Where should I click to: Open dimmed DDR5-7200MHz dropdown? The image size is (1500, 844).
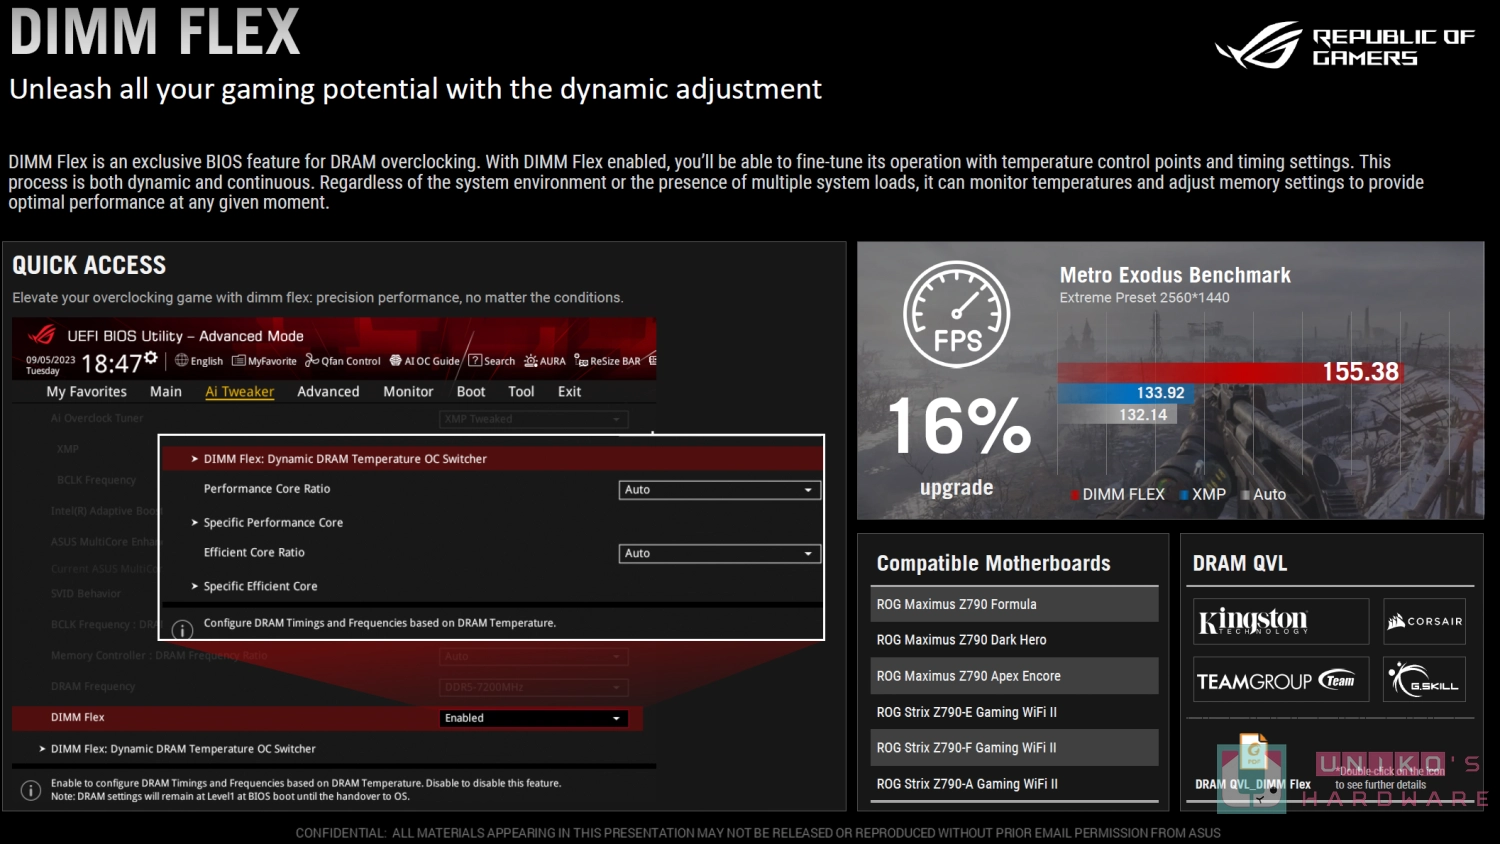pyautogui.click(x=534, y=687)
